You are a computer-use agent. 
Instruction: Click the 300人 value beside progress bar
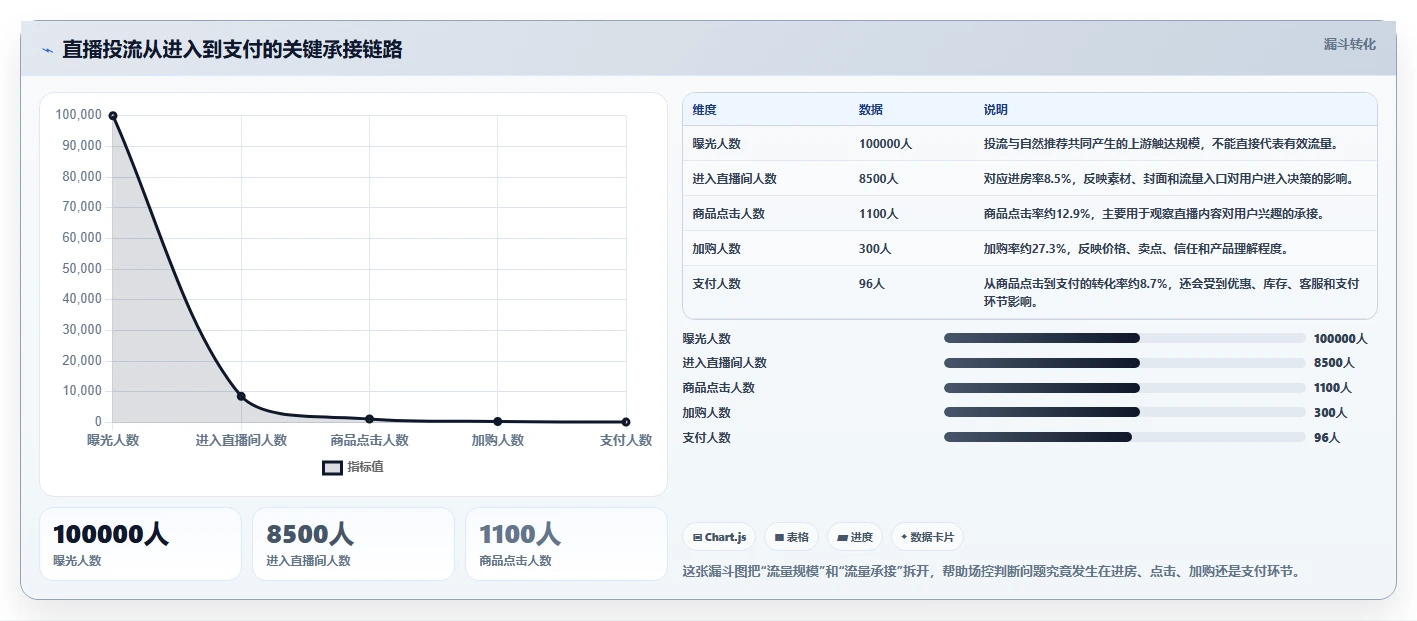pos(1330,412)
